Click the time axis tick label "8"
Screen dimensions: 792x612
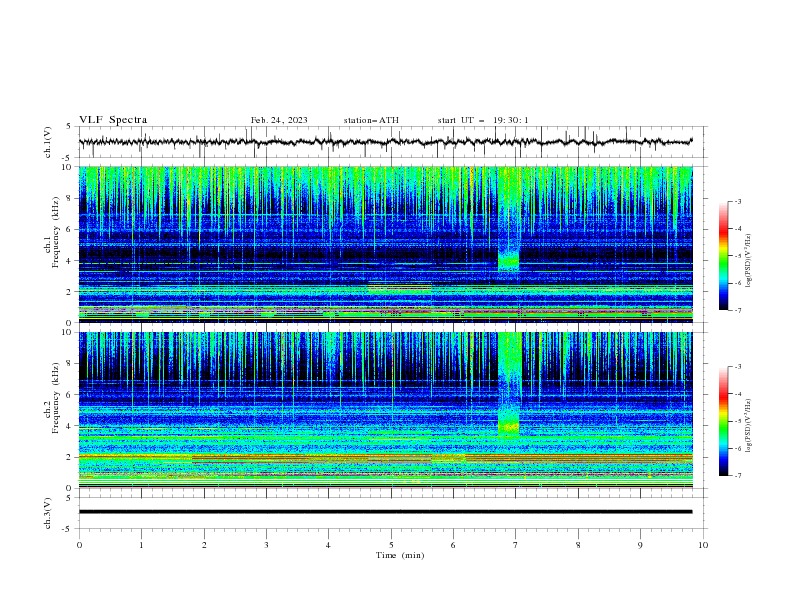tap(578, 545)
